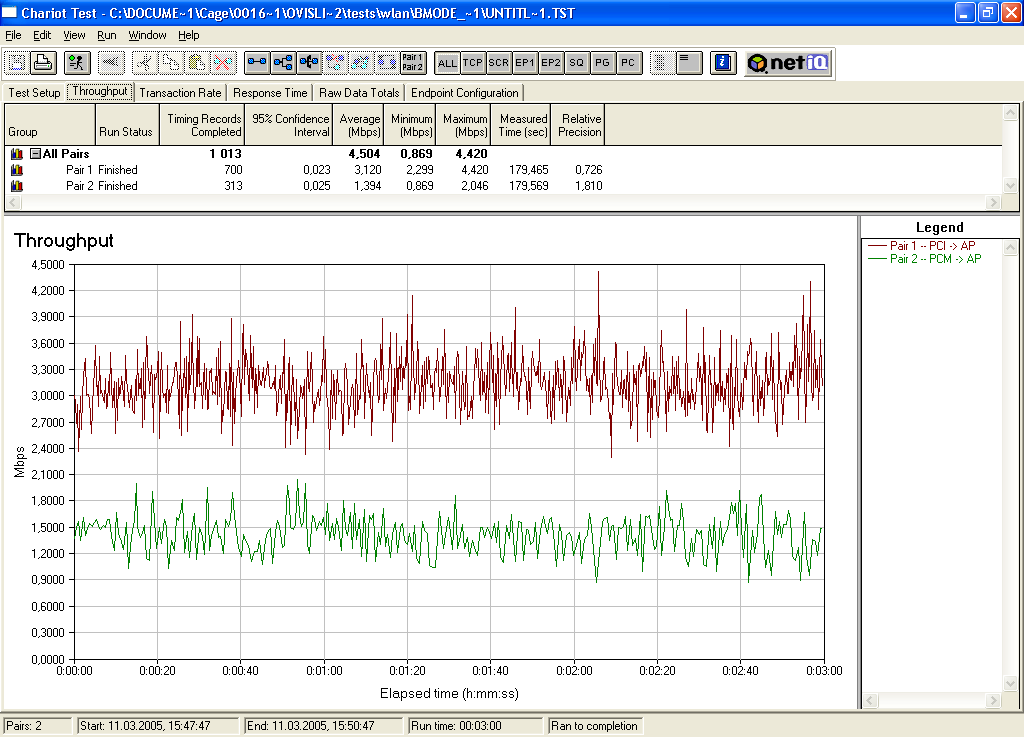Open the Window menu
The height and width of the screenshot is (737, 1024).
[147, 35]
